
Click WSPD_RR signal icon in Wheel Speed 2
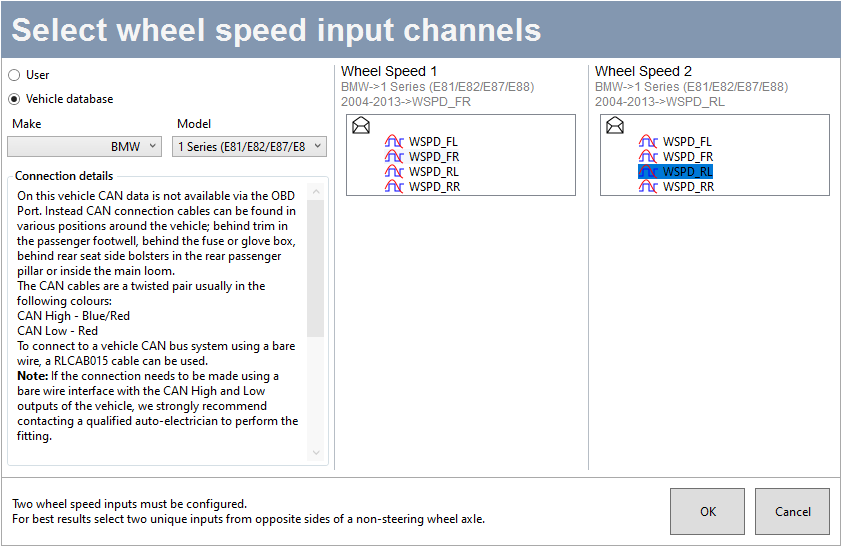click(x=649, y=187)
